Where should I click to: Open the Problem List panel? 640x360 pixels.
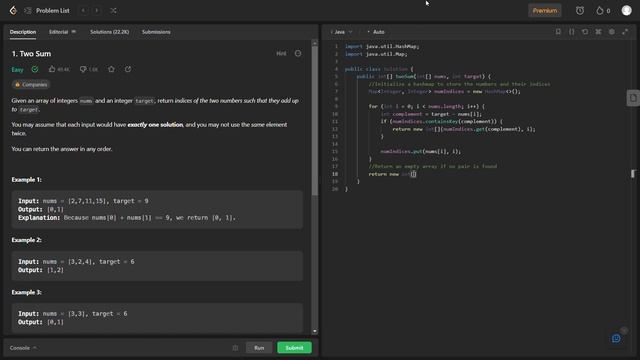pos(47,11)
